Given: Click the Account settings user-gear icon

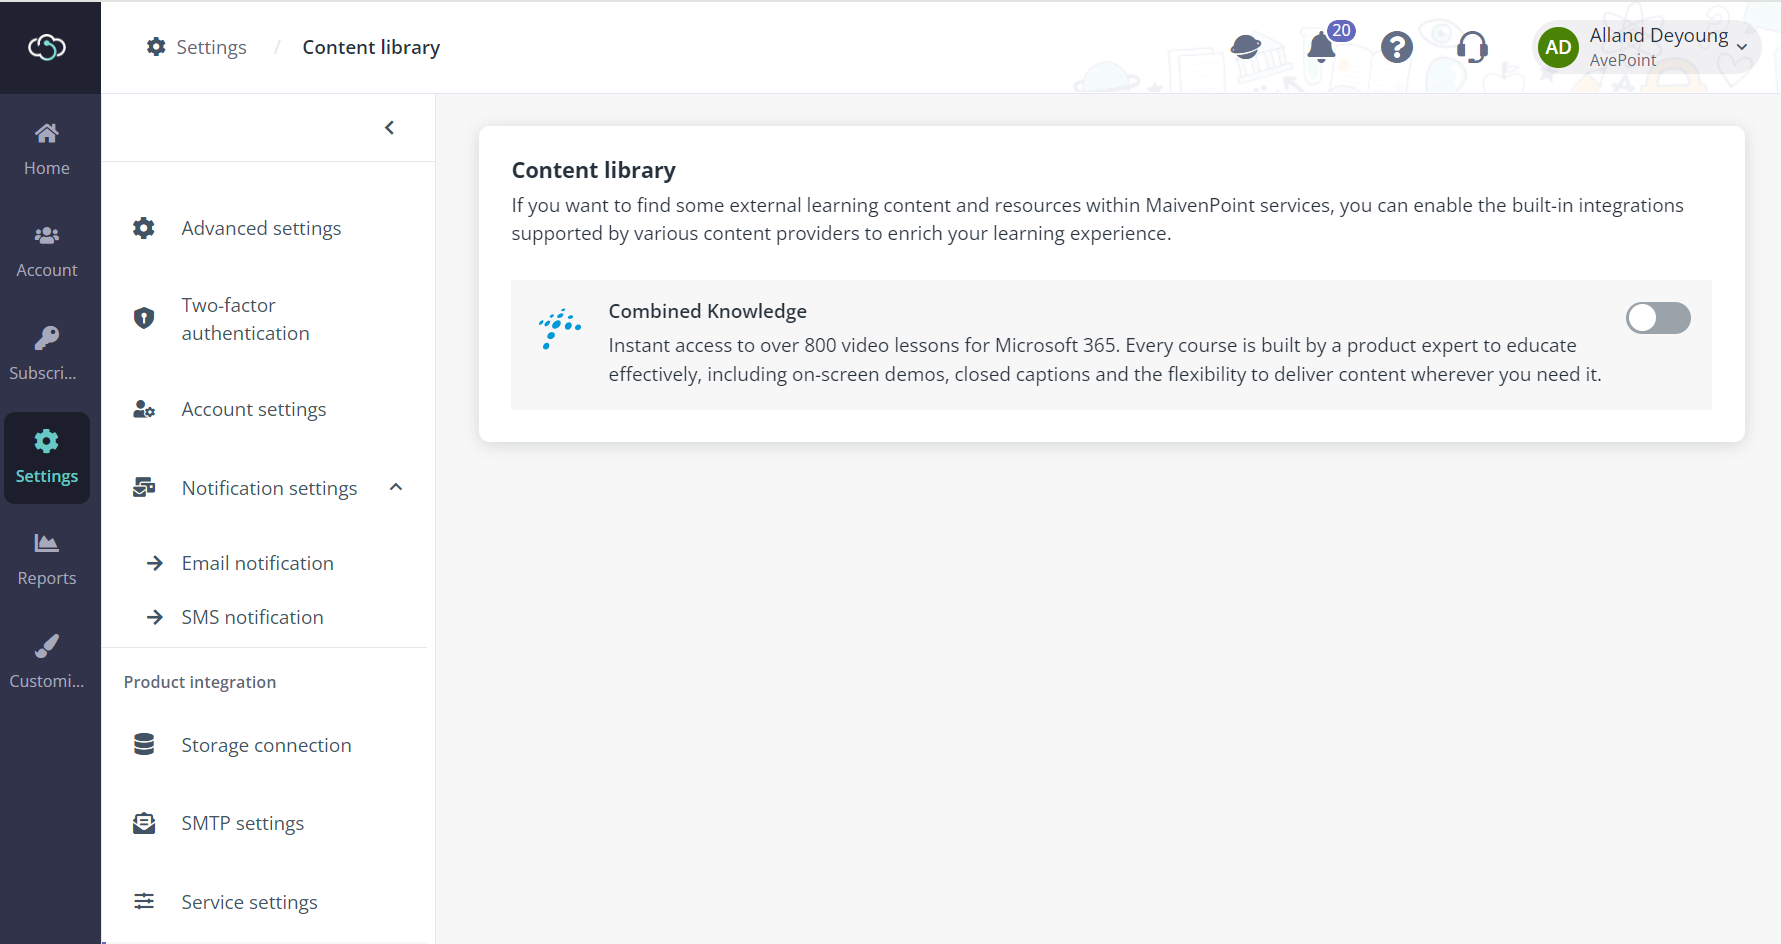Looking at the screenshot, I should [x=144, y=409].
